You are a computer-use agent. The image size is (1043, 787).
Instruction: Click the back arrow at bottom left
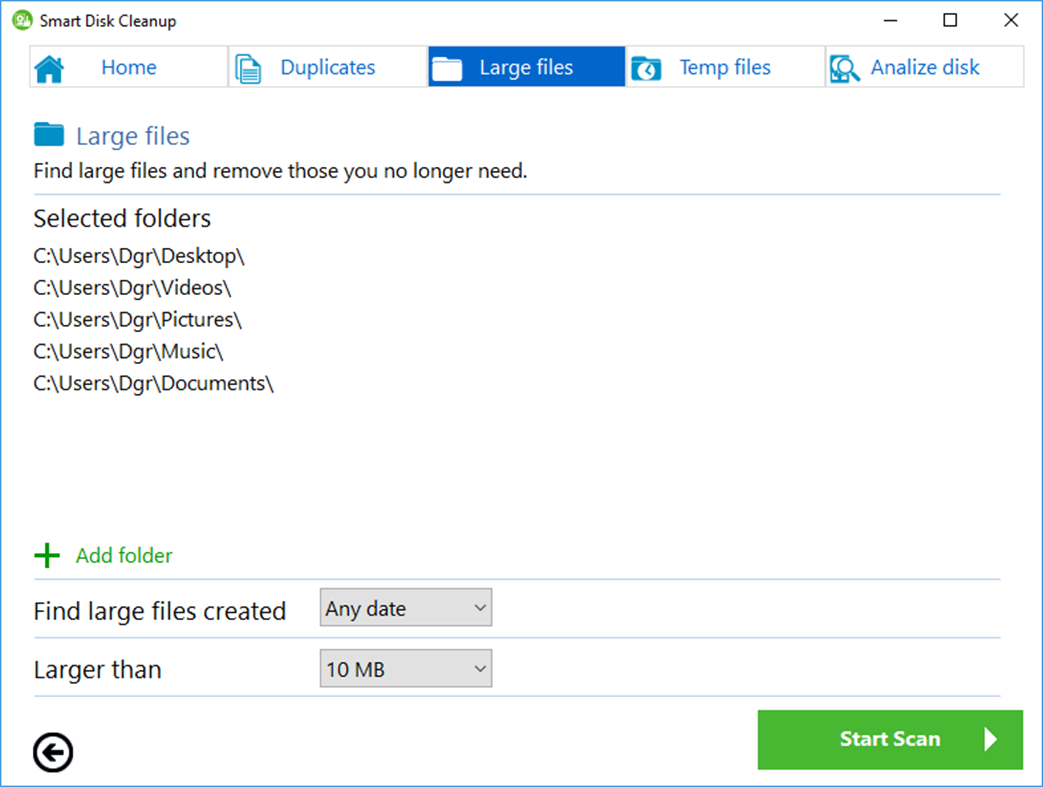(x=53, y=752)
